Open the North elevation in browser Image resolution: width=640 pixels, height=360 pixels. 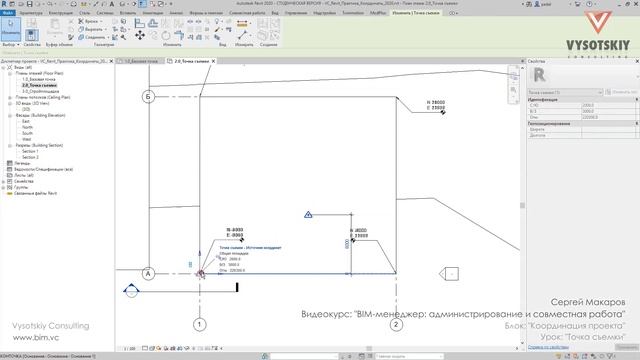point(27,127)
